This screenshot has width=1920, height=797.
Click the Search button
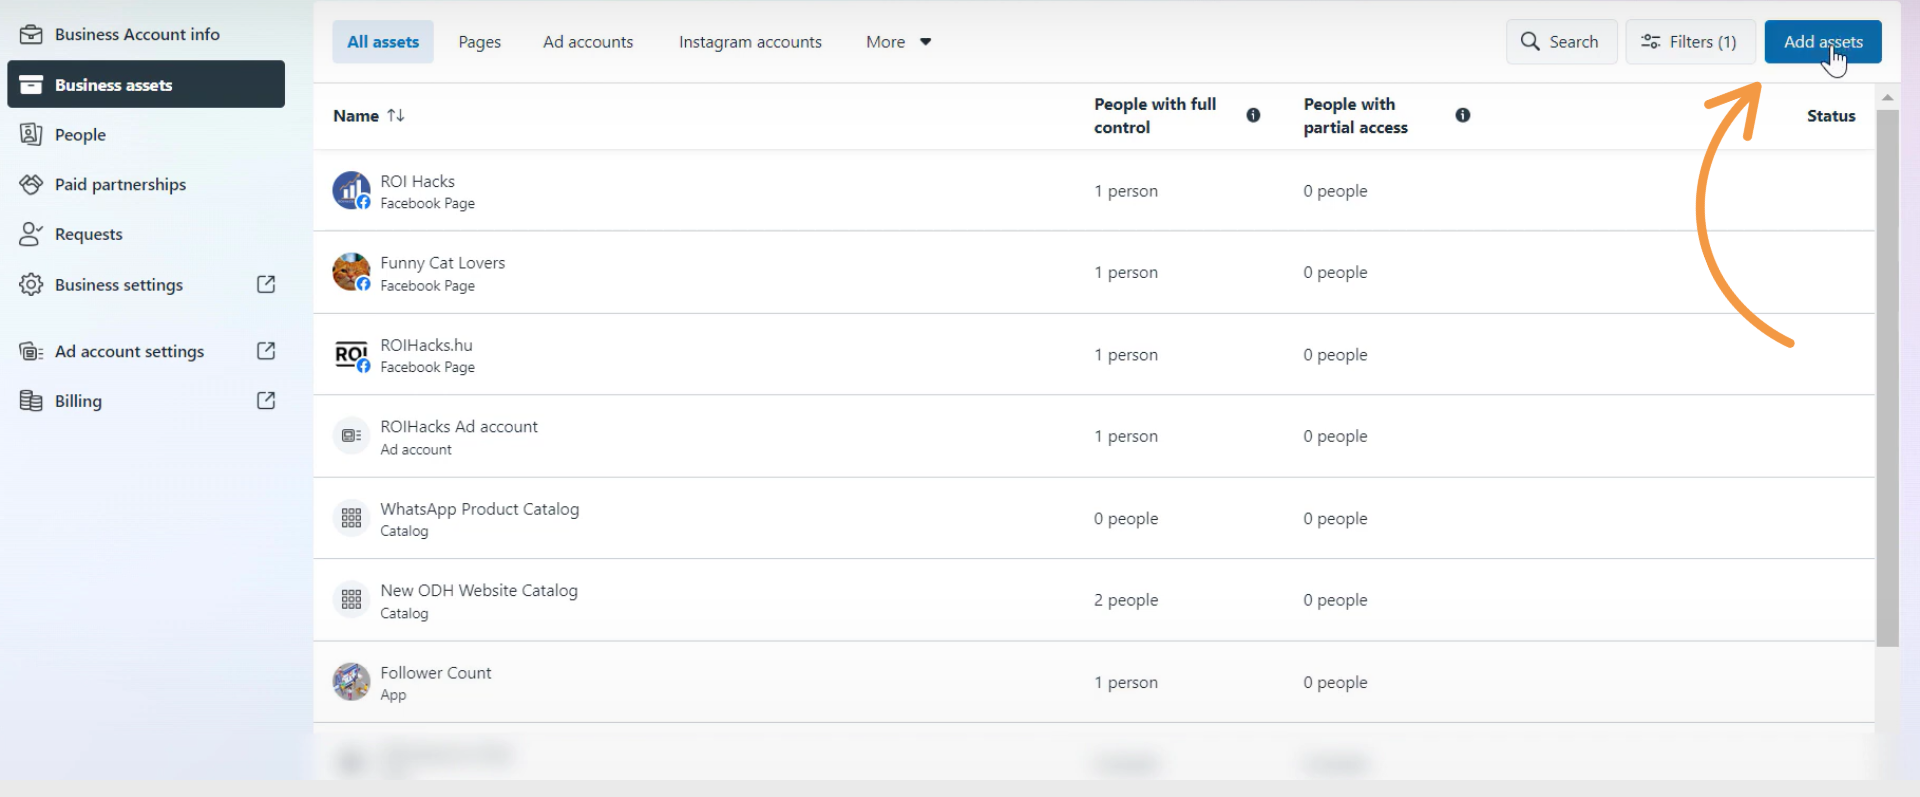(1561, 42)
